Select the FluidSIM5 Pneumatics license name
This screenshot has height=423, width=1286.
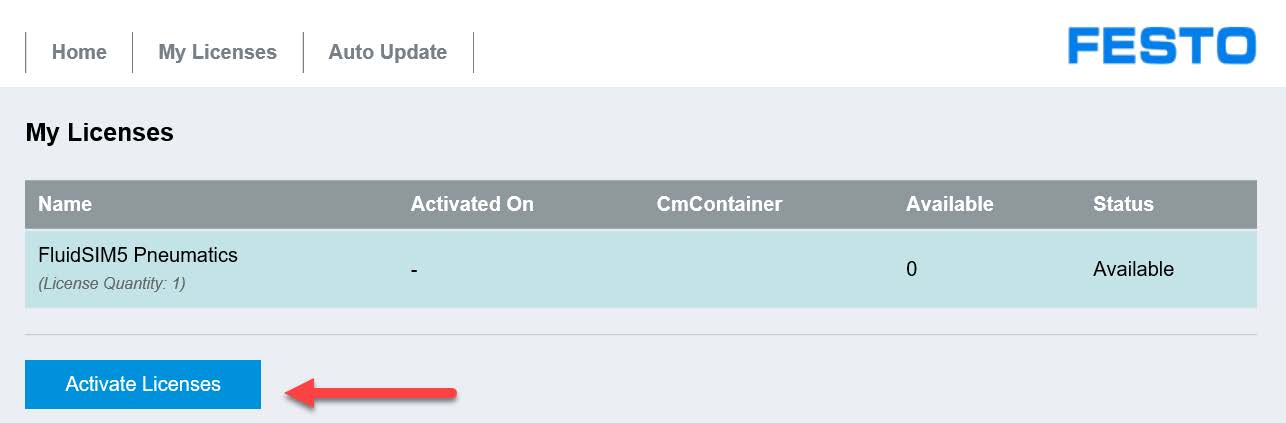tap(138, 255)
